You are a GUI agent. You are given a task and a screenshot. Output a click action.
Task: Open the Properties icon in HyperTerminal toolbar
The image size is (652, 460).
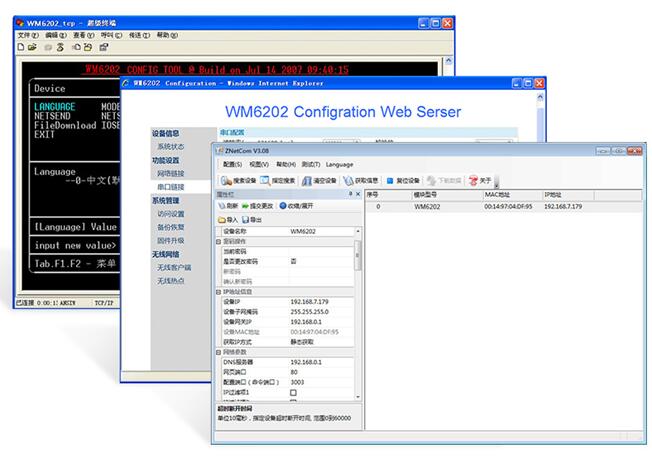coord(104,47)
